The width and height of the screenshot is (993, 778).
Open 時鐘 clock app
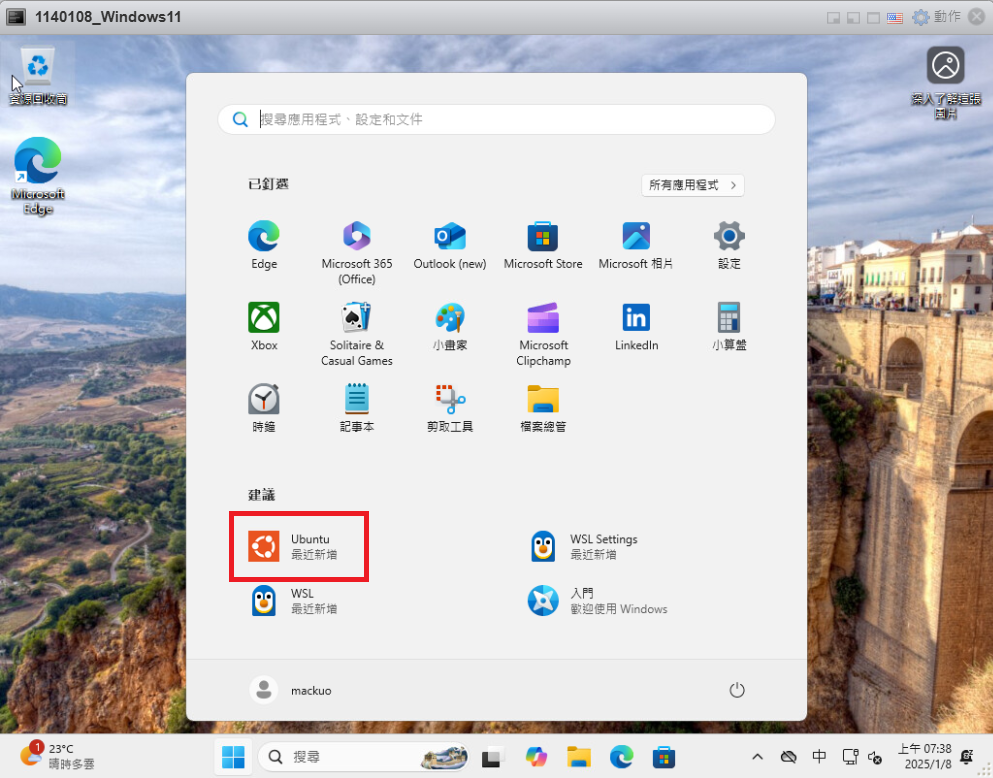point(263,408)
